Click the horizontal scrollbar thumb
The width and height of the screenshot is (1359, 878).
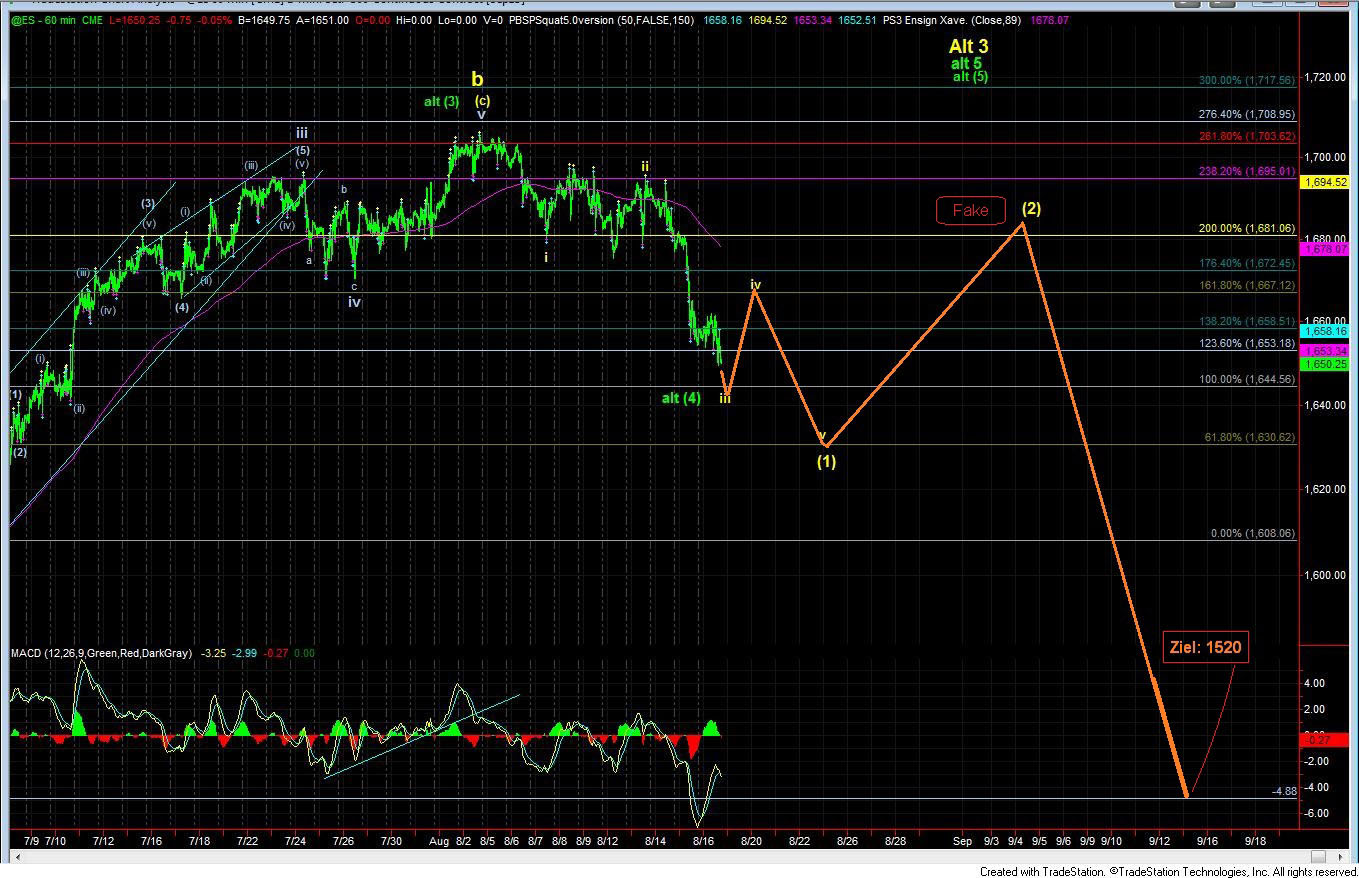(1317, 857)
